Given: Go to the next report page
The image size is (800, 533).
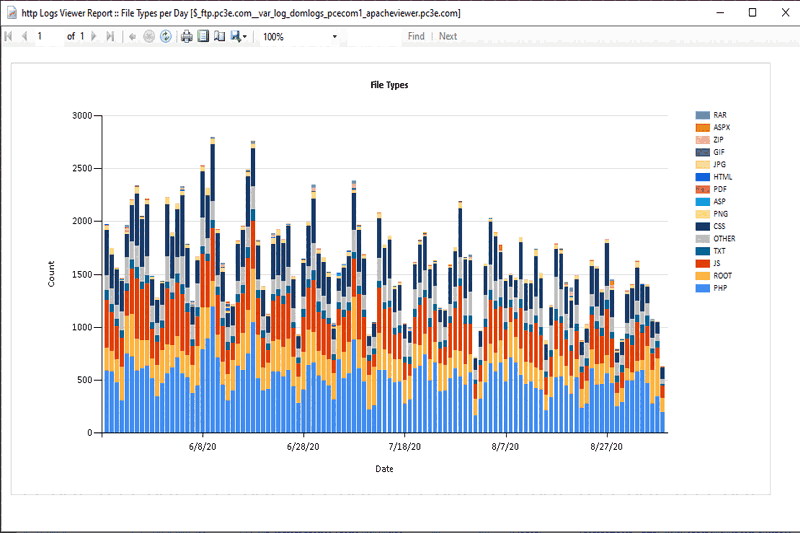Looking at the screenshot, I should (x=94, y=37).
